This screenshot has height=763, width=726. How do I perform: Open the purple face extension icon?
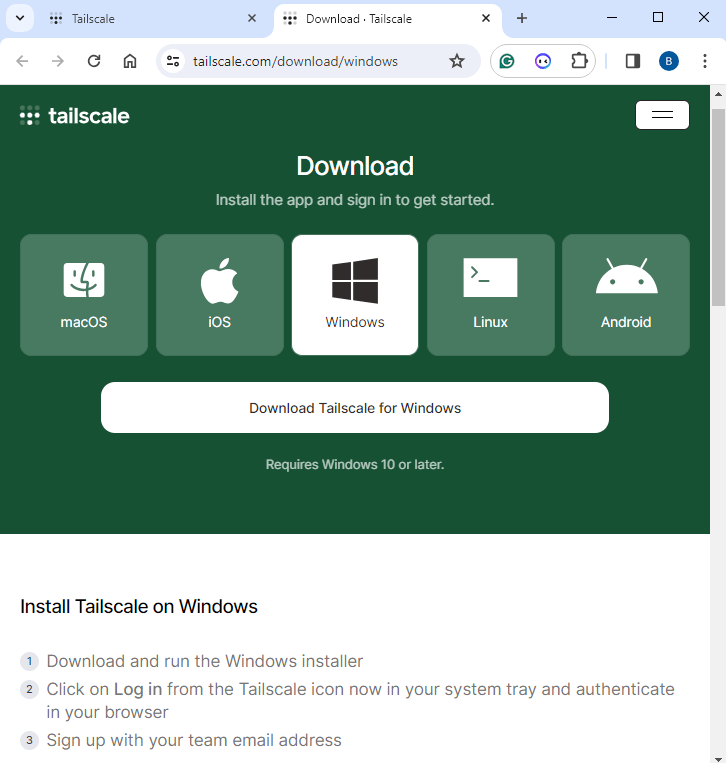tap(543, 61)
